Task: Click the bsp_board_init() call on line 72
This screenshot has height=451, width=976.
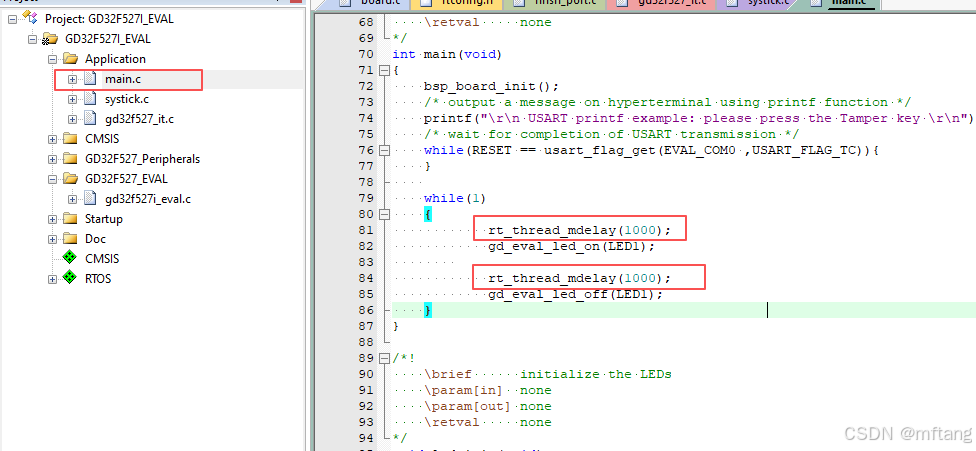Action: (492, 86)
